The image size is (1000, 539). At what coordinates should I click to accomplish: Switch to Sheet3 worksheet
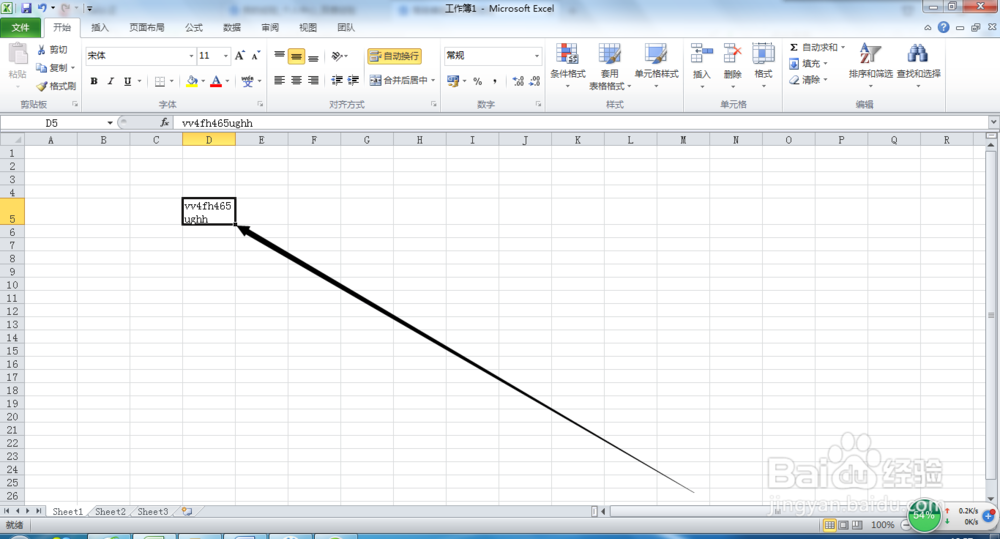pyautogui.click(x=152, y=512)
